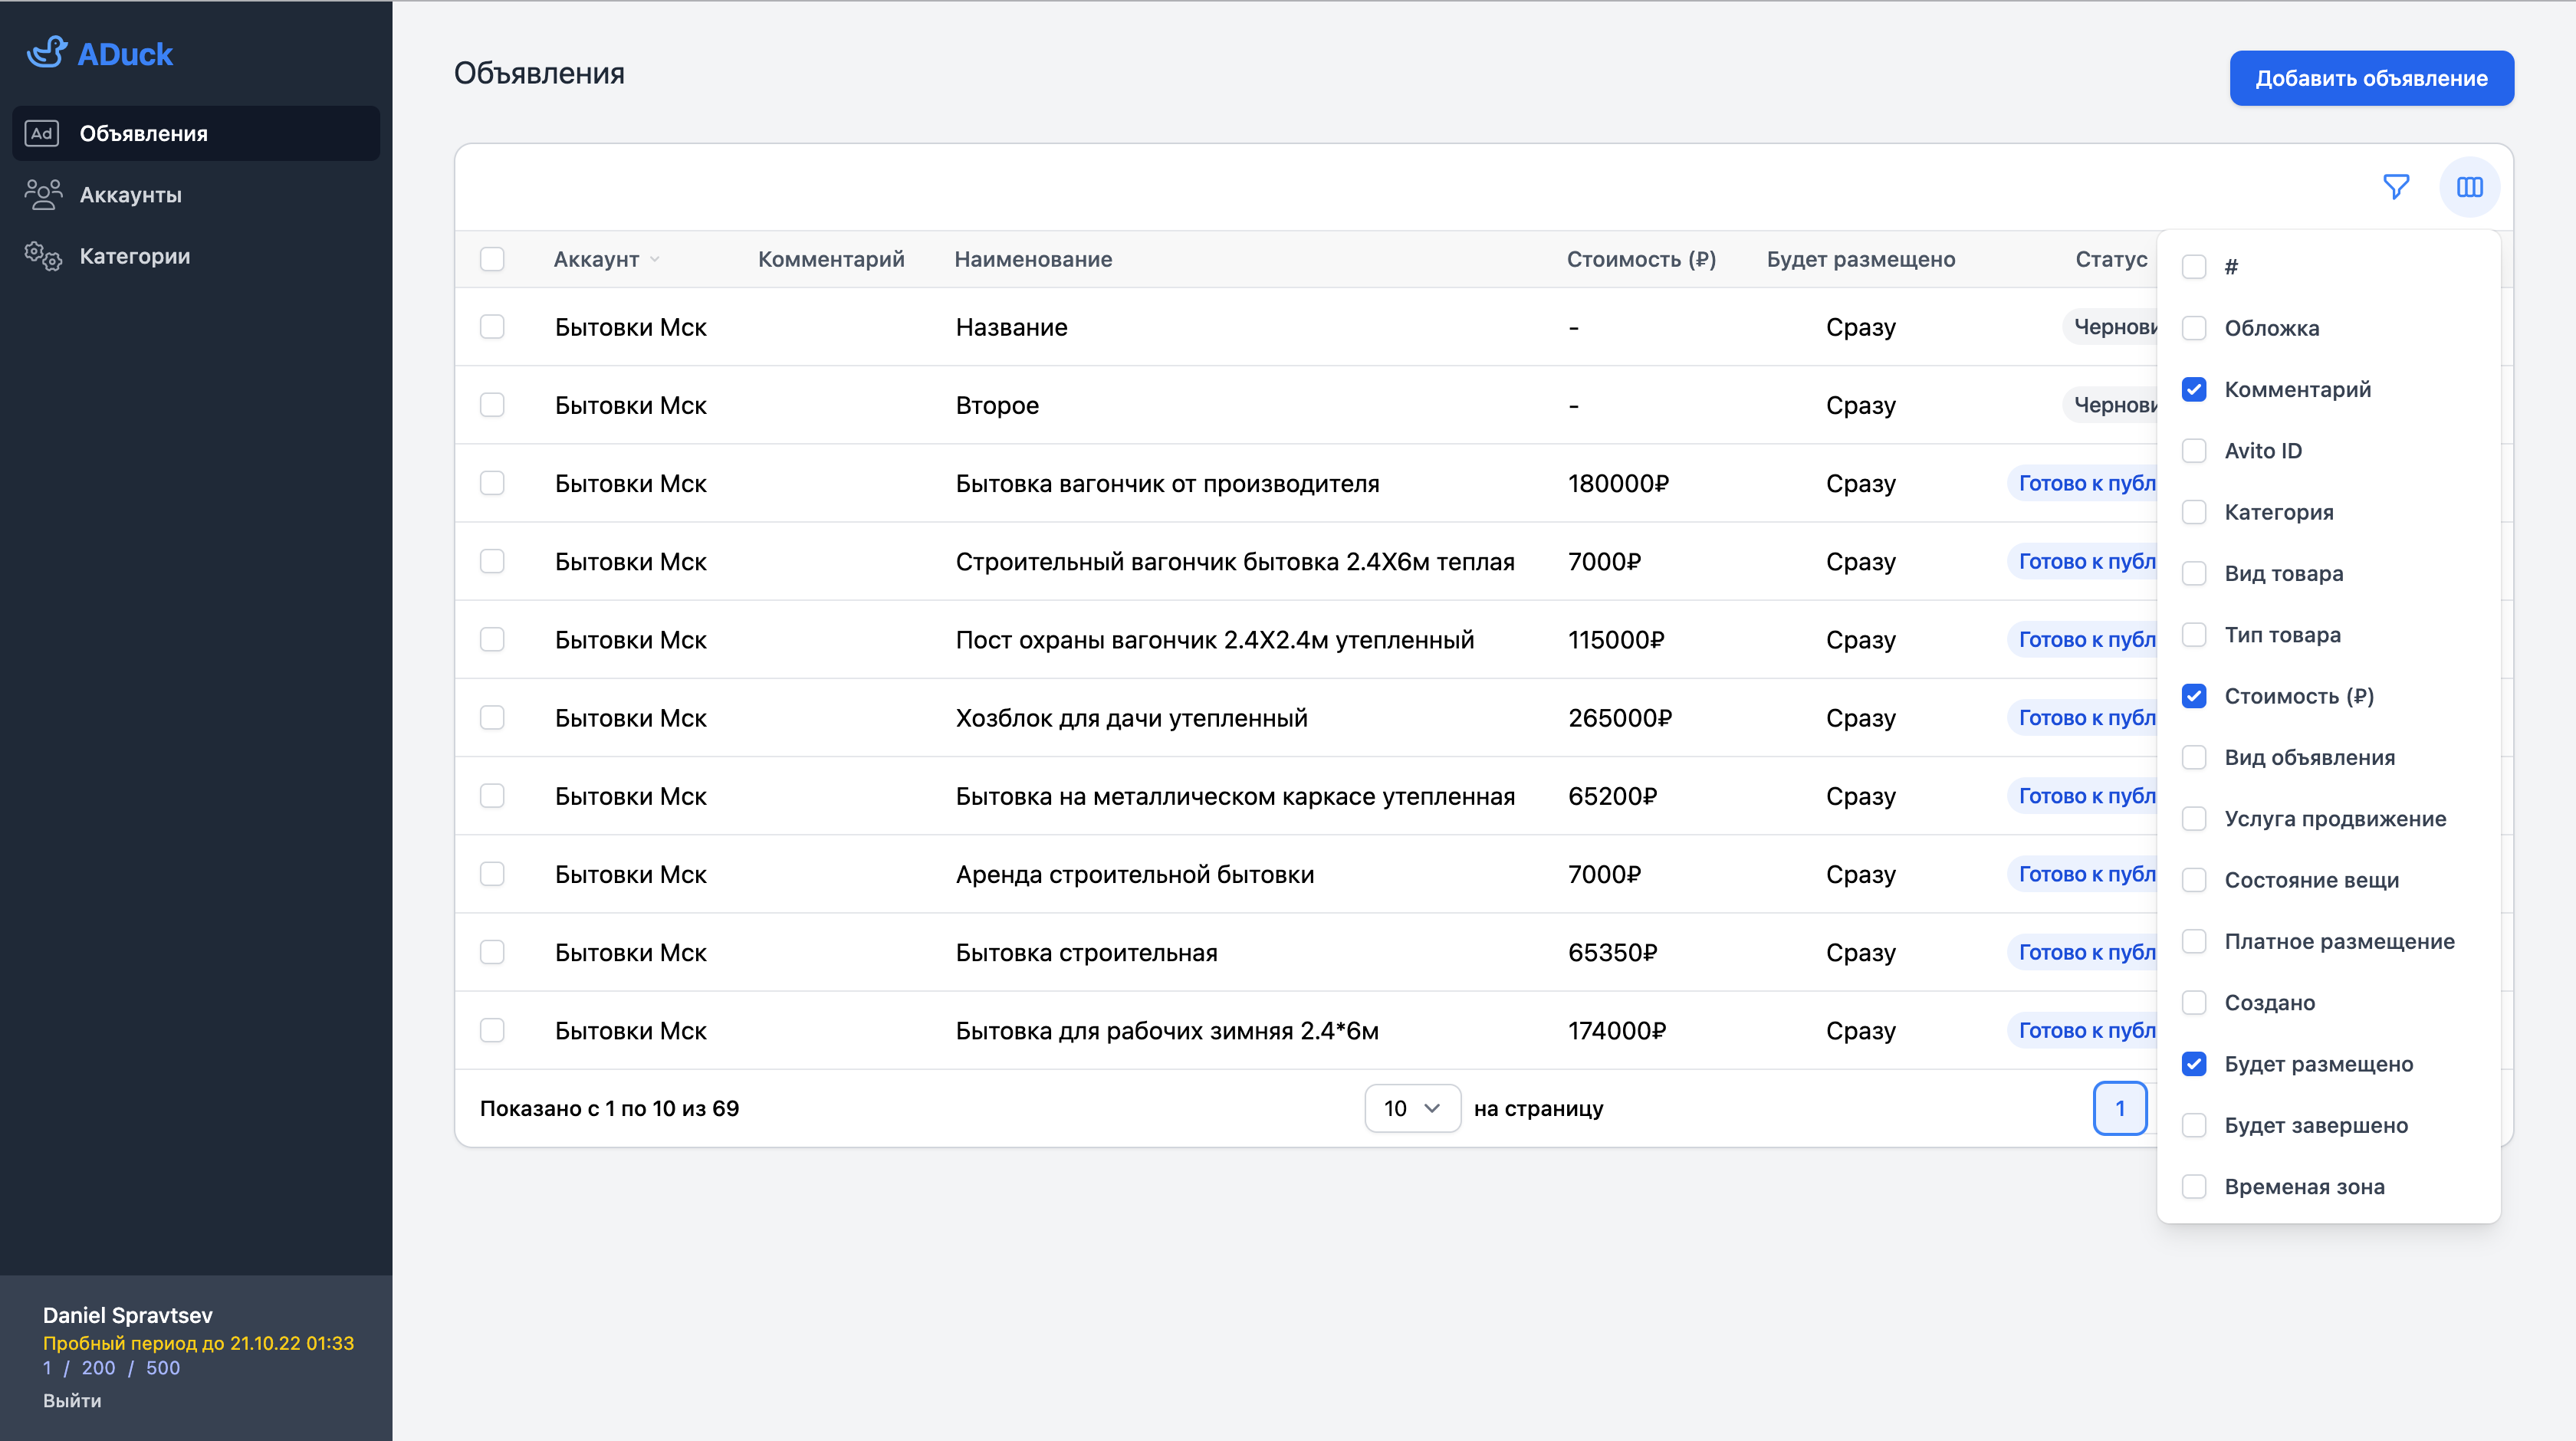
Task: Check the Обложка column option
Action: coord(2194,328)
